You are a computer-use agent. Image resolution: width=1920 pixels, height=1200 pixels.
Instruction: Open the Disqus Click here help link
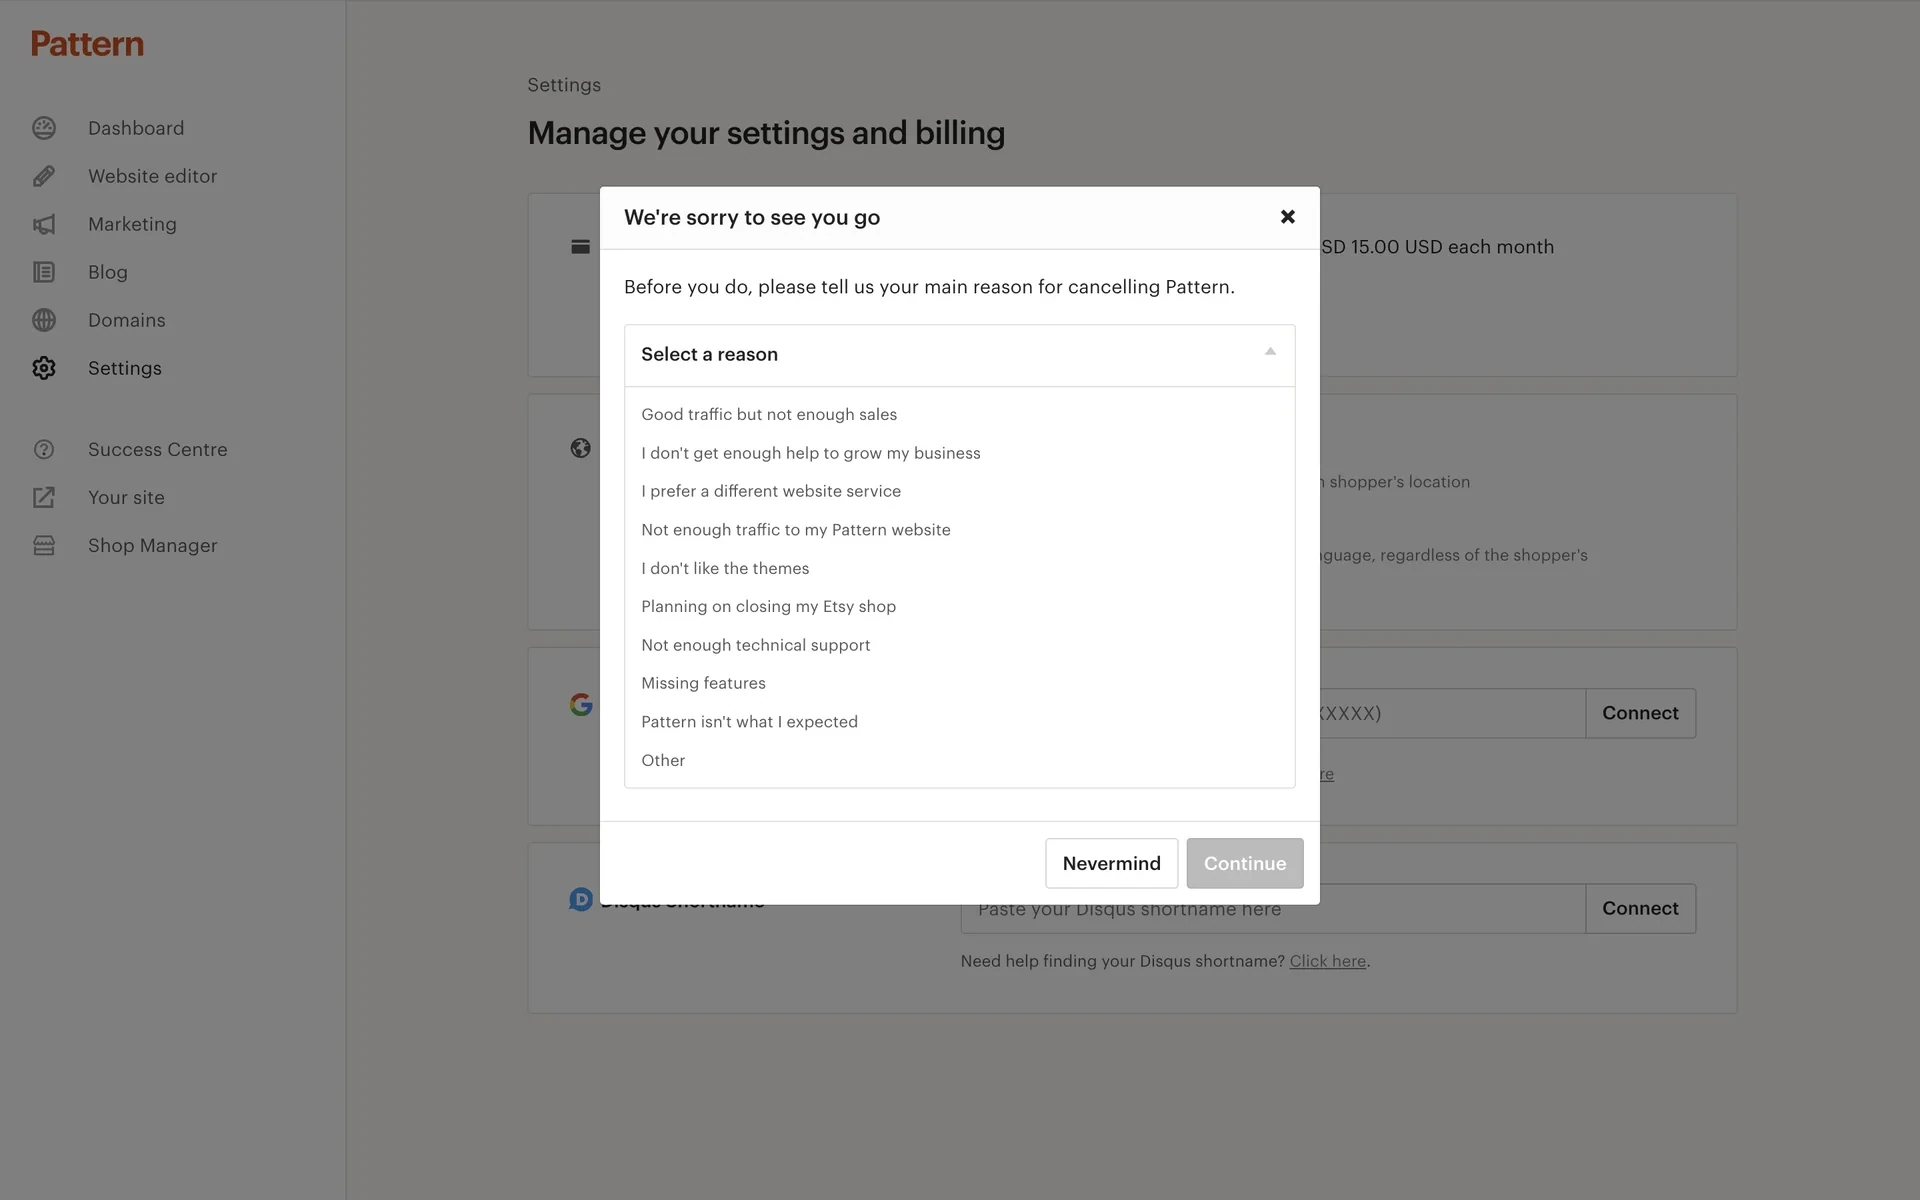[x=1327, y=961]
